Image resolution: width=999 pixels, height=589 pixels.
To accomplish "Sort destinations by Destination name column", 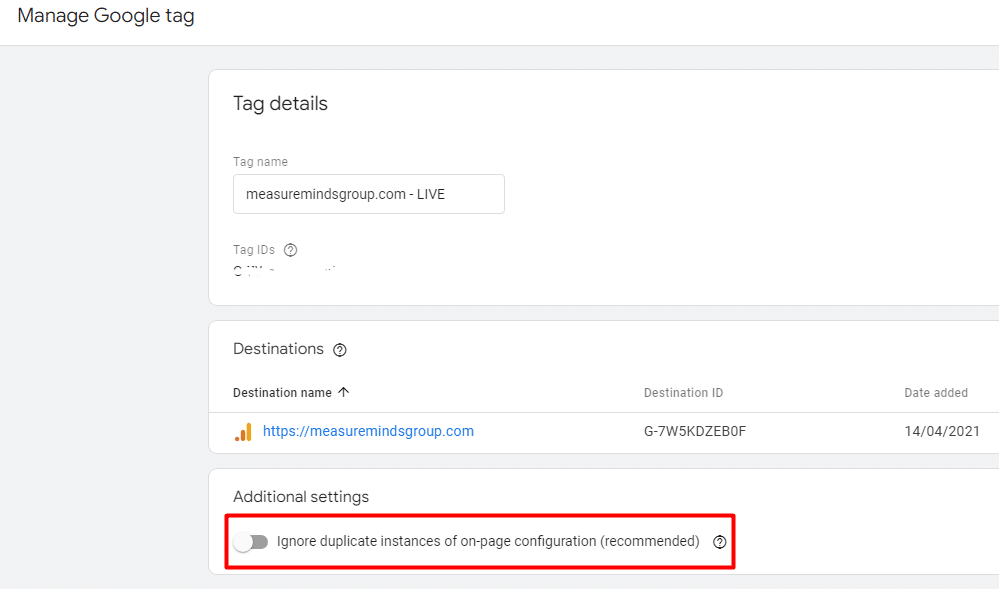I will point(290,392).
